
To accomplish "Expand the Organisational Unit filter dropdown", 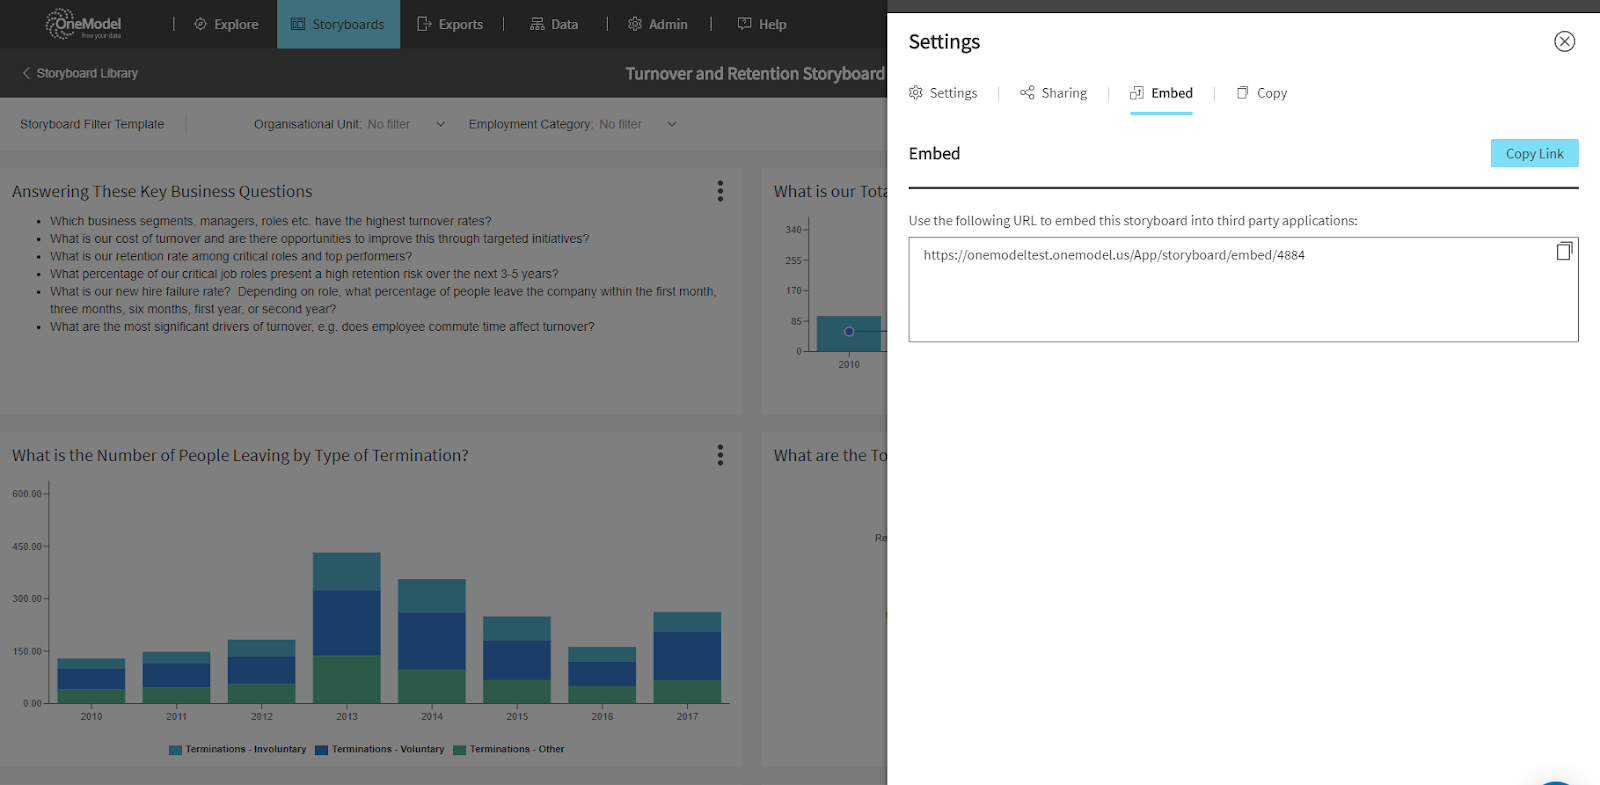I will click(x=440, y=125).
